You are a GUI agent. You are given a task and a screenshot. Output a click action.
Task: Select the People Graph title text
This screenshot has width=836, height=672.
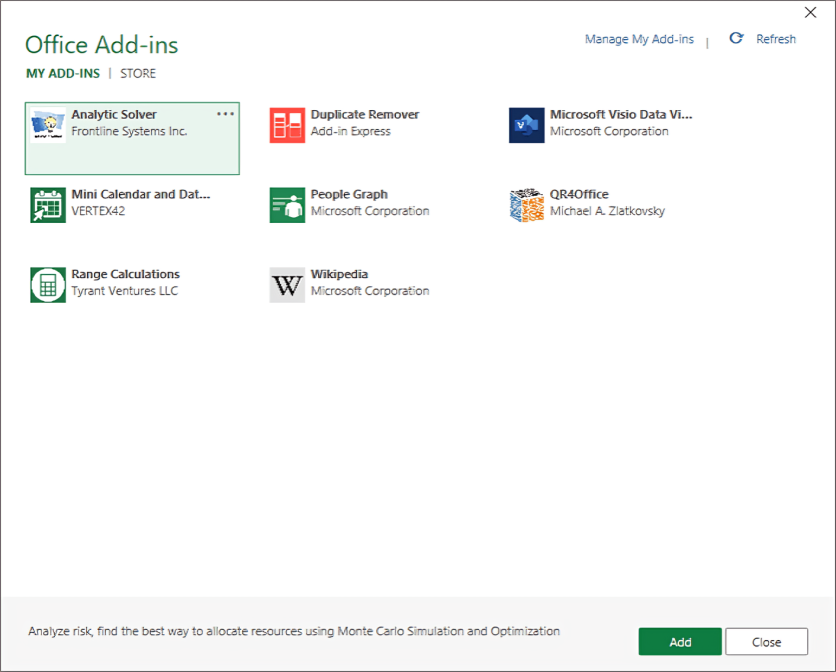(x=349, y=194)
